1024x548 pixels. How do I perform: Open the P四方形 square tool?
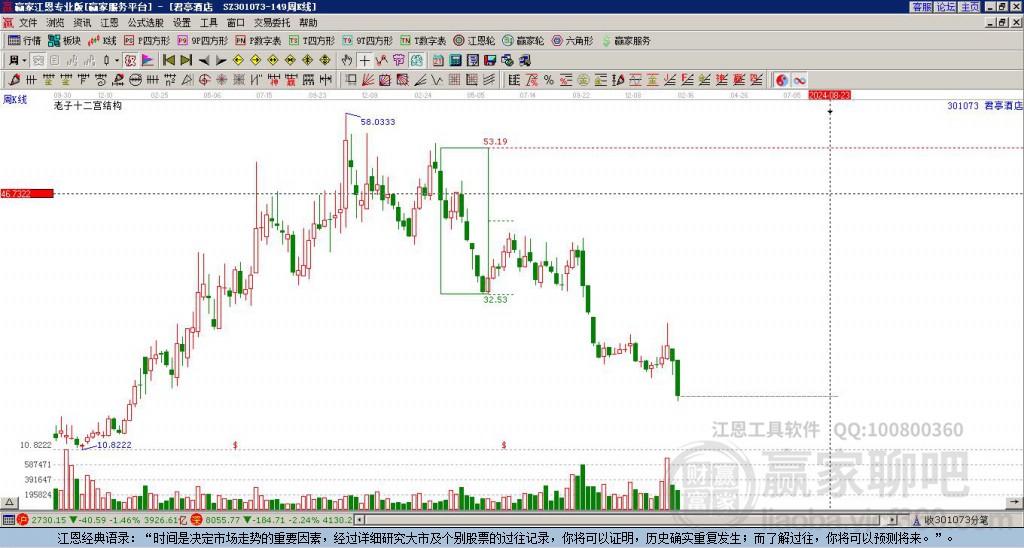pyautogui.click(x=147, y=40)
